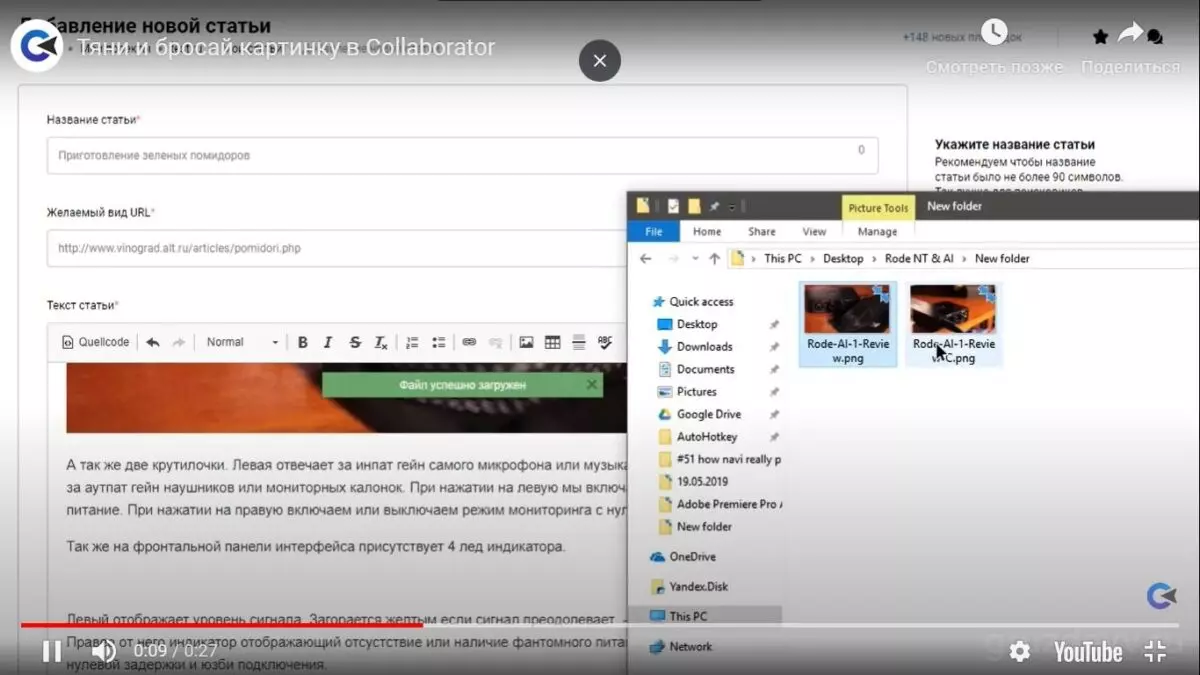
Task: Insert a bulleted list
Action: (438, 342)
